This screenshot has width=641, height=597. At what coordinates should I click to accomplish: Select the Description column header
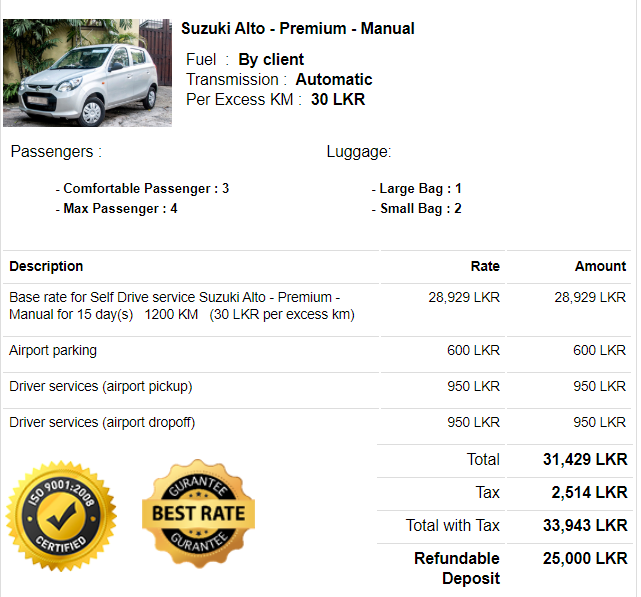(46, 266)
